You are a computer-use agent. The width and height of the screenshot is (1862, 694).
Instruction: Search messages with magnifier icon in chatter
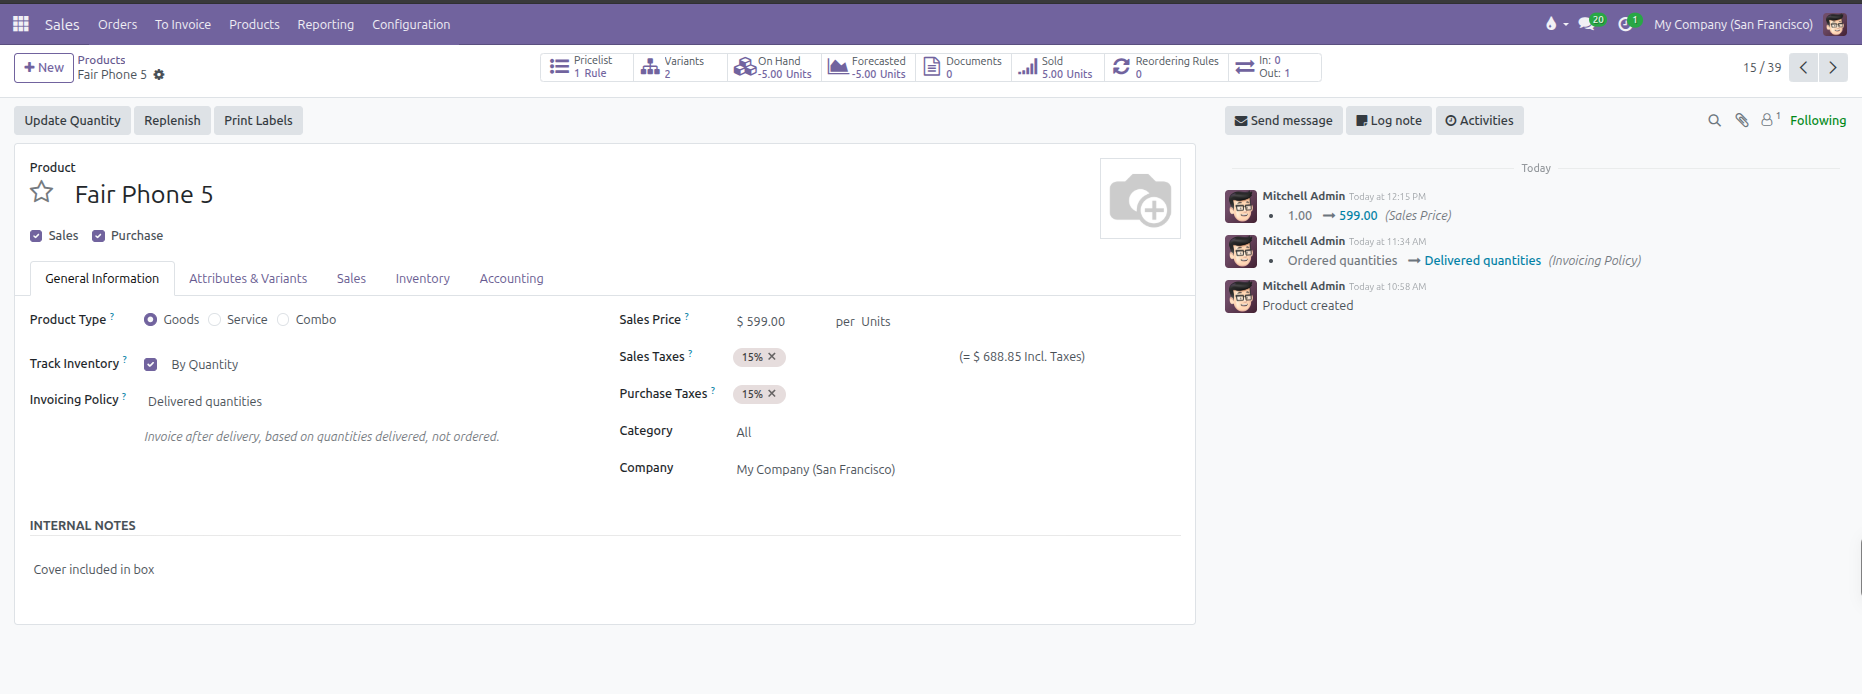[1714, 121]
